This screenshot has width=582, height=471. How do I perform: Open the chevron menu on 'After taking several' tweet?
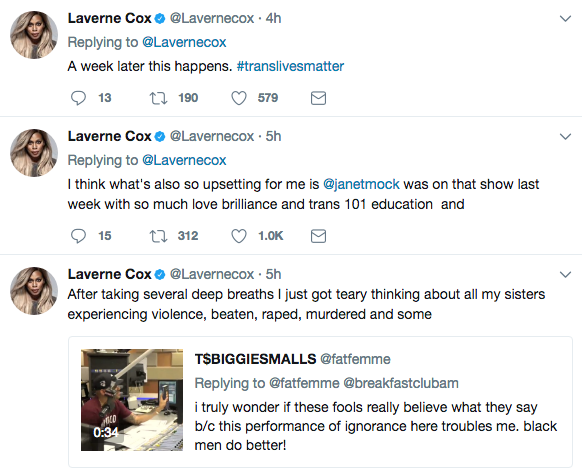click(565, 275)
